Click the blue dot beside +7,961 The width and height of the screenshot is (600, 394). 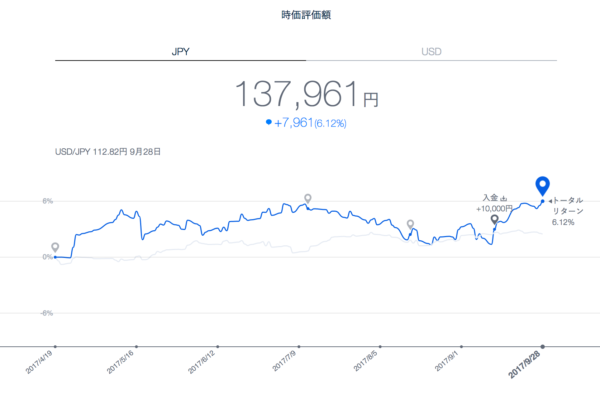click(269, 122)
